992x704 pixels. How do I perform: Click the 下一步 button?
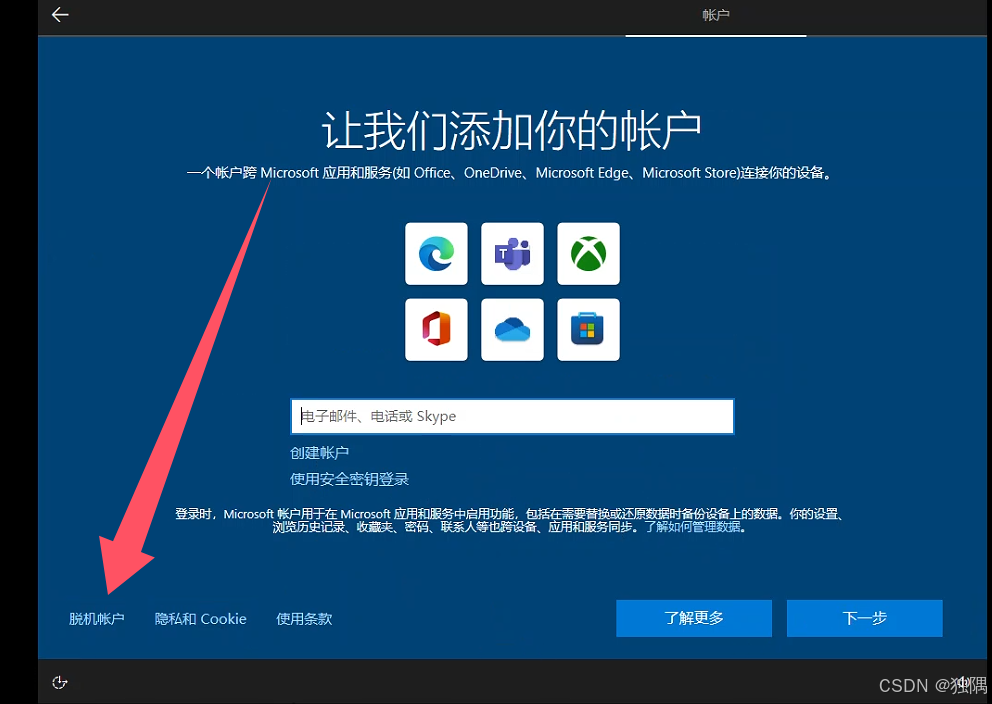tap(865, 618)
